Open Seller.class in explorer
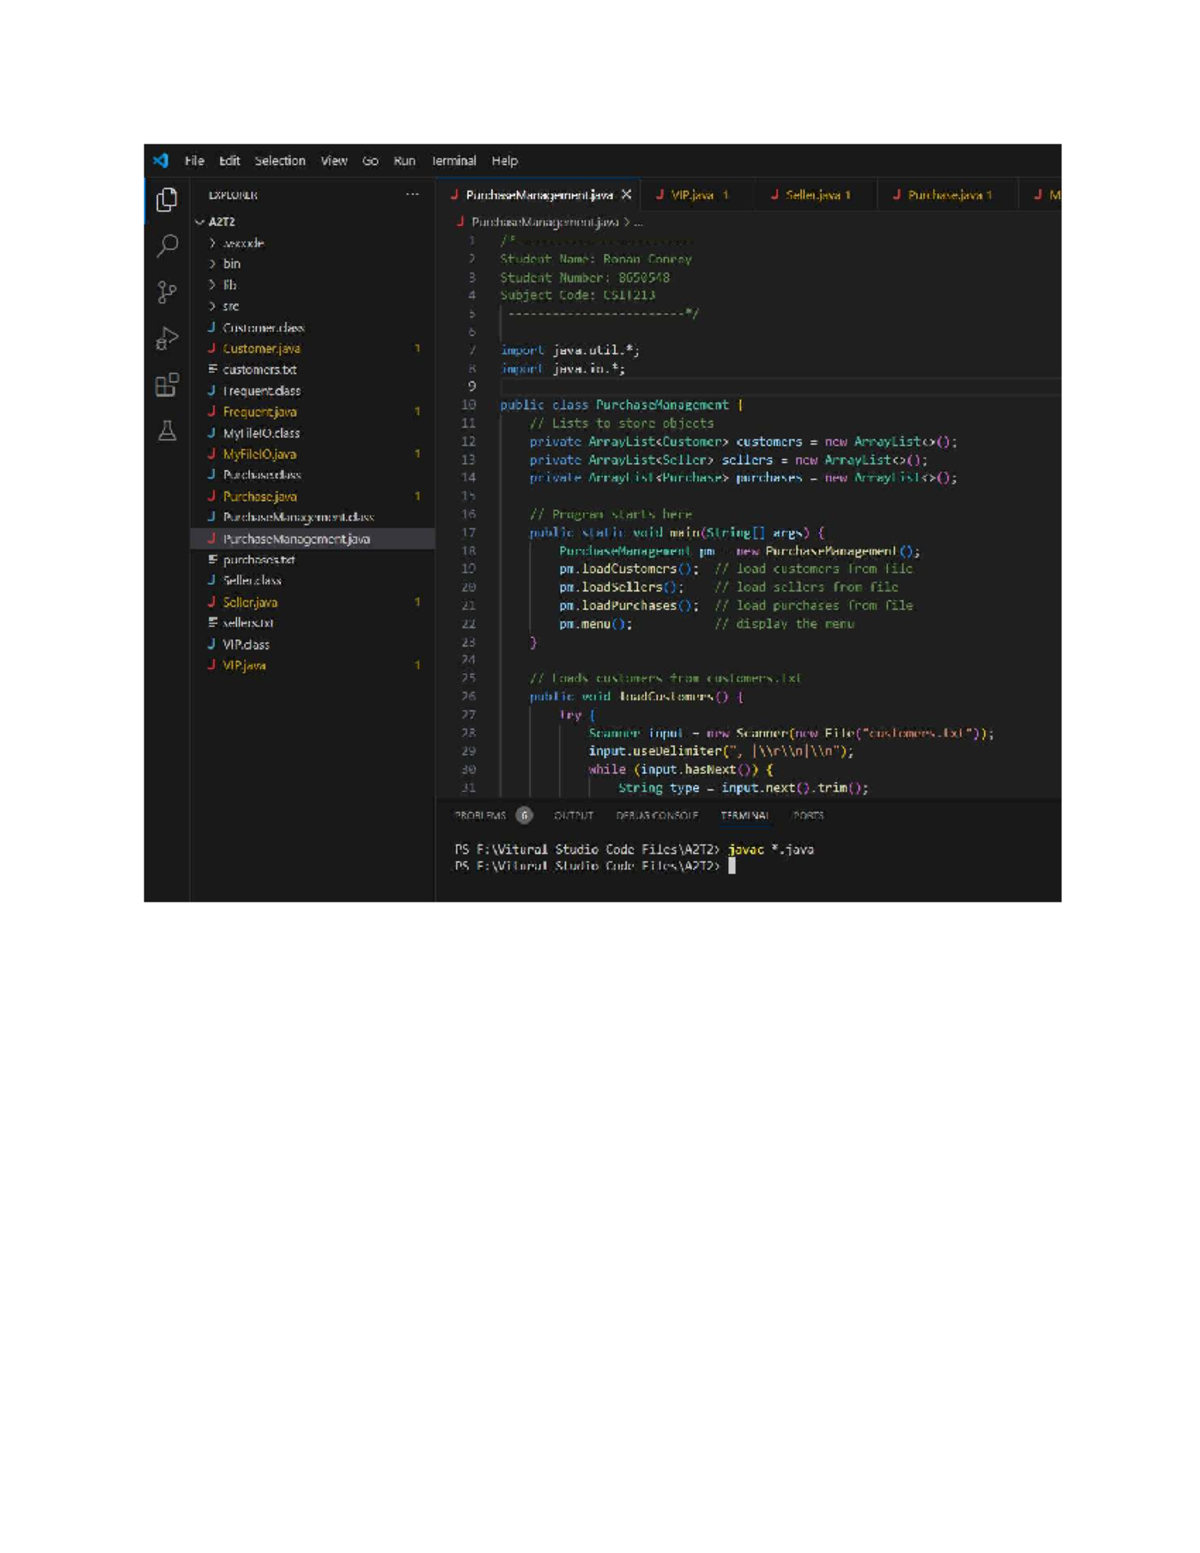1200x1553 pixels. (x=312, y=581)
